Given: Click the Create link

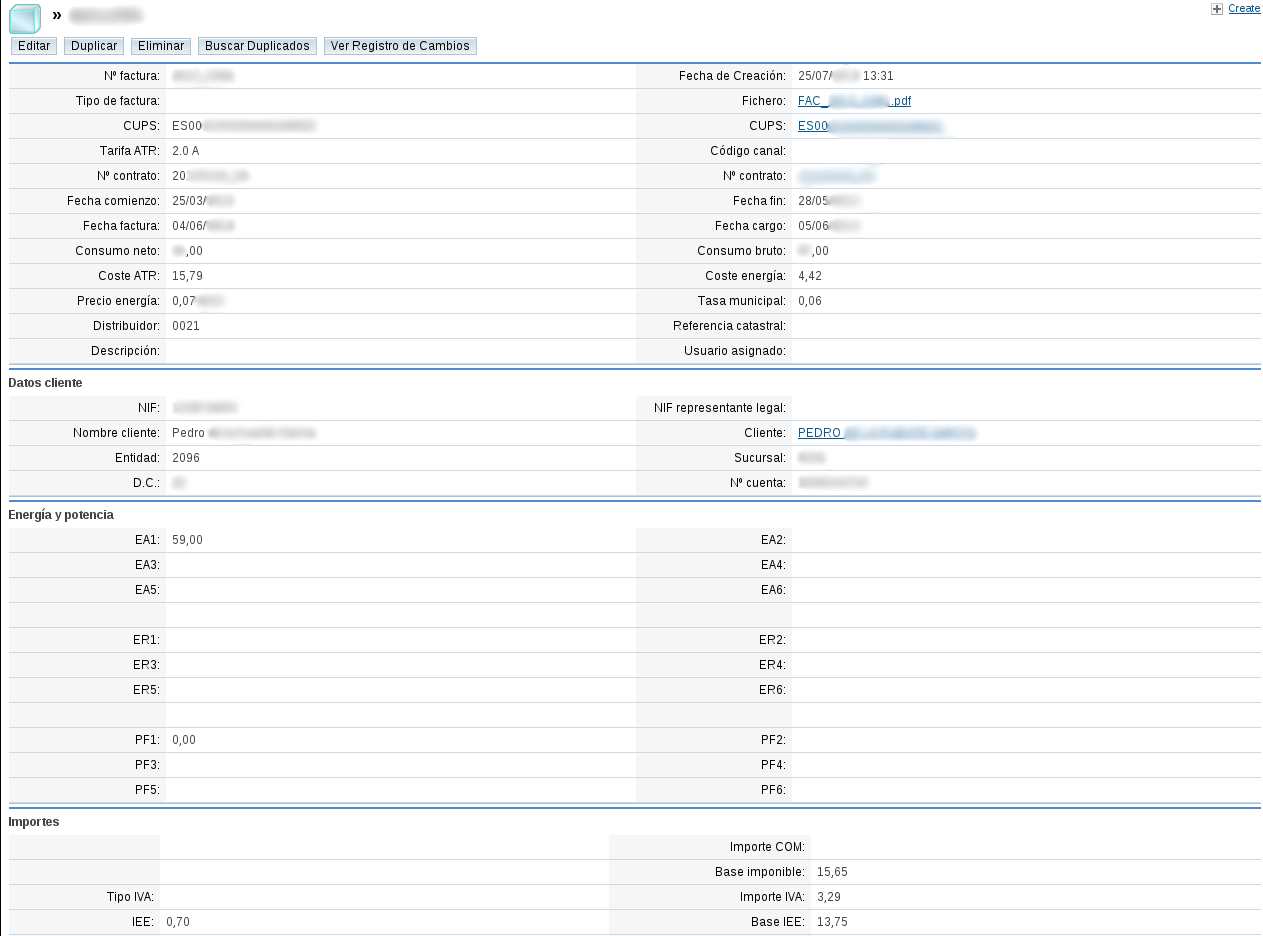Looking at the screenshot, I should (1241, 8).
